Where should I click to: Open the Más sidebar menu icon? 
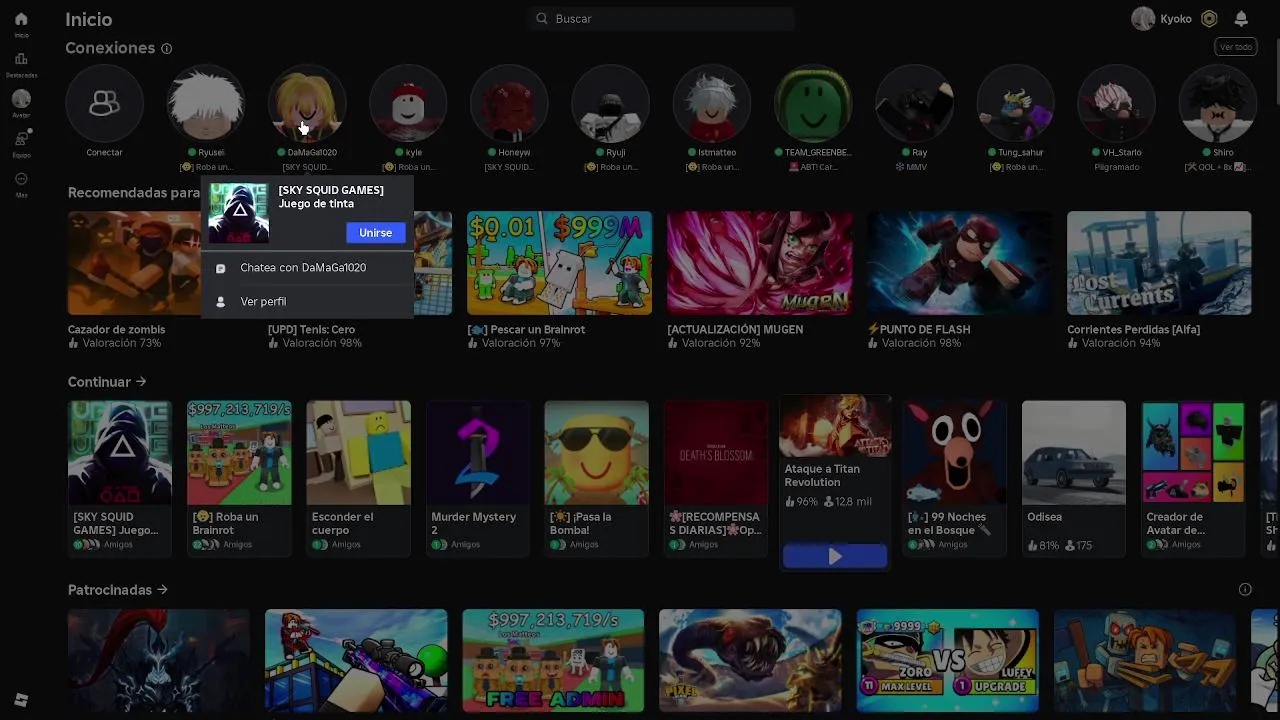click(21, 179)
